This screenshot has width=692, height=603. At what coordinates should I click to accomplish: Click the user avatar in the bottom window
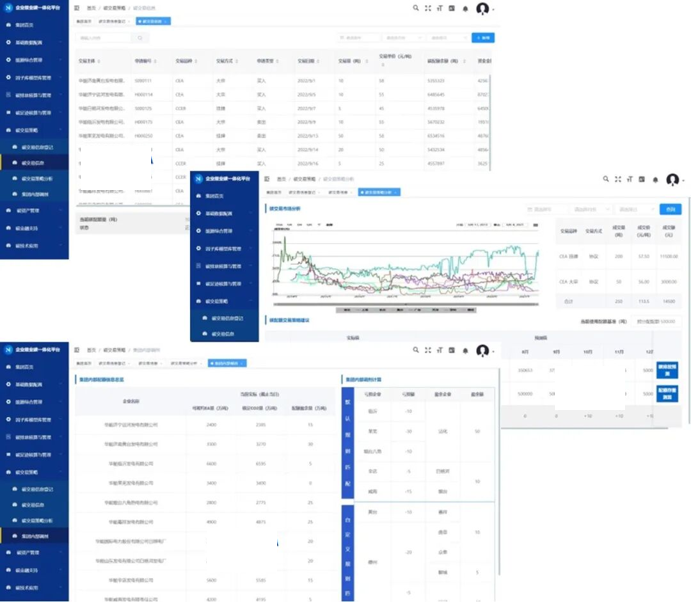pyautogui.click(x=483, y=350)
